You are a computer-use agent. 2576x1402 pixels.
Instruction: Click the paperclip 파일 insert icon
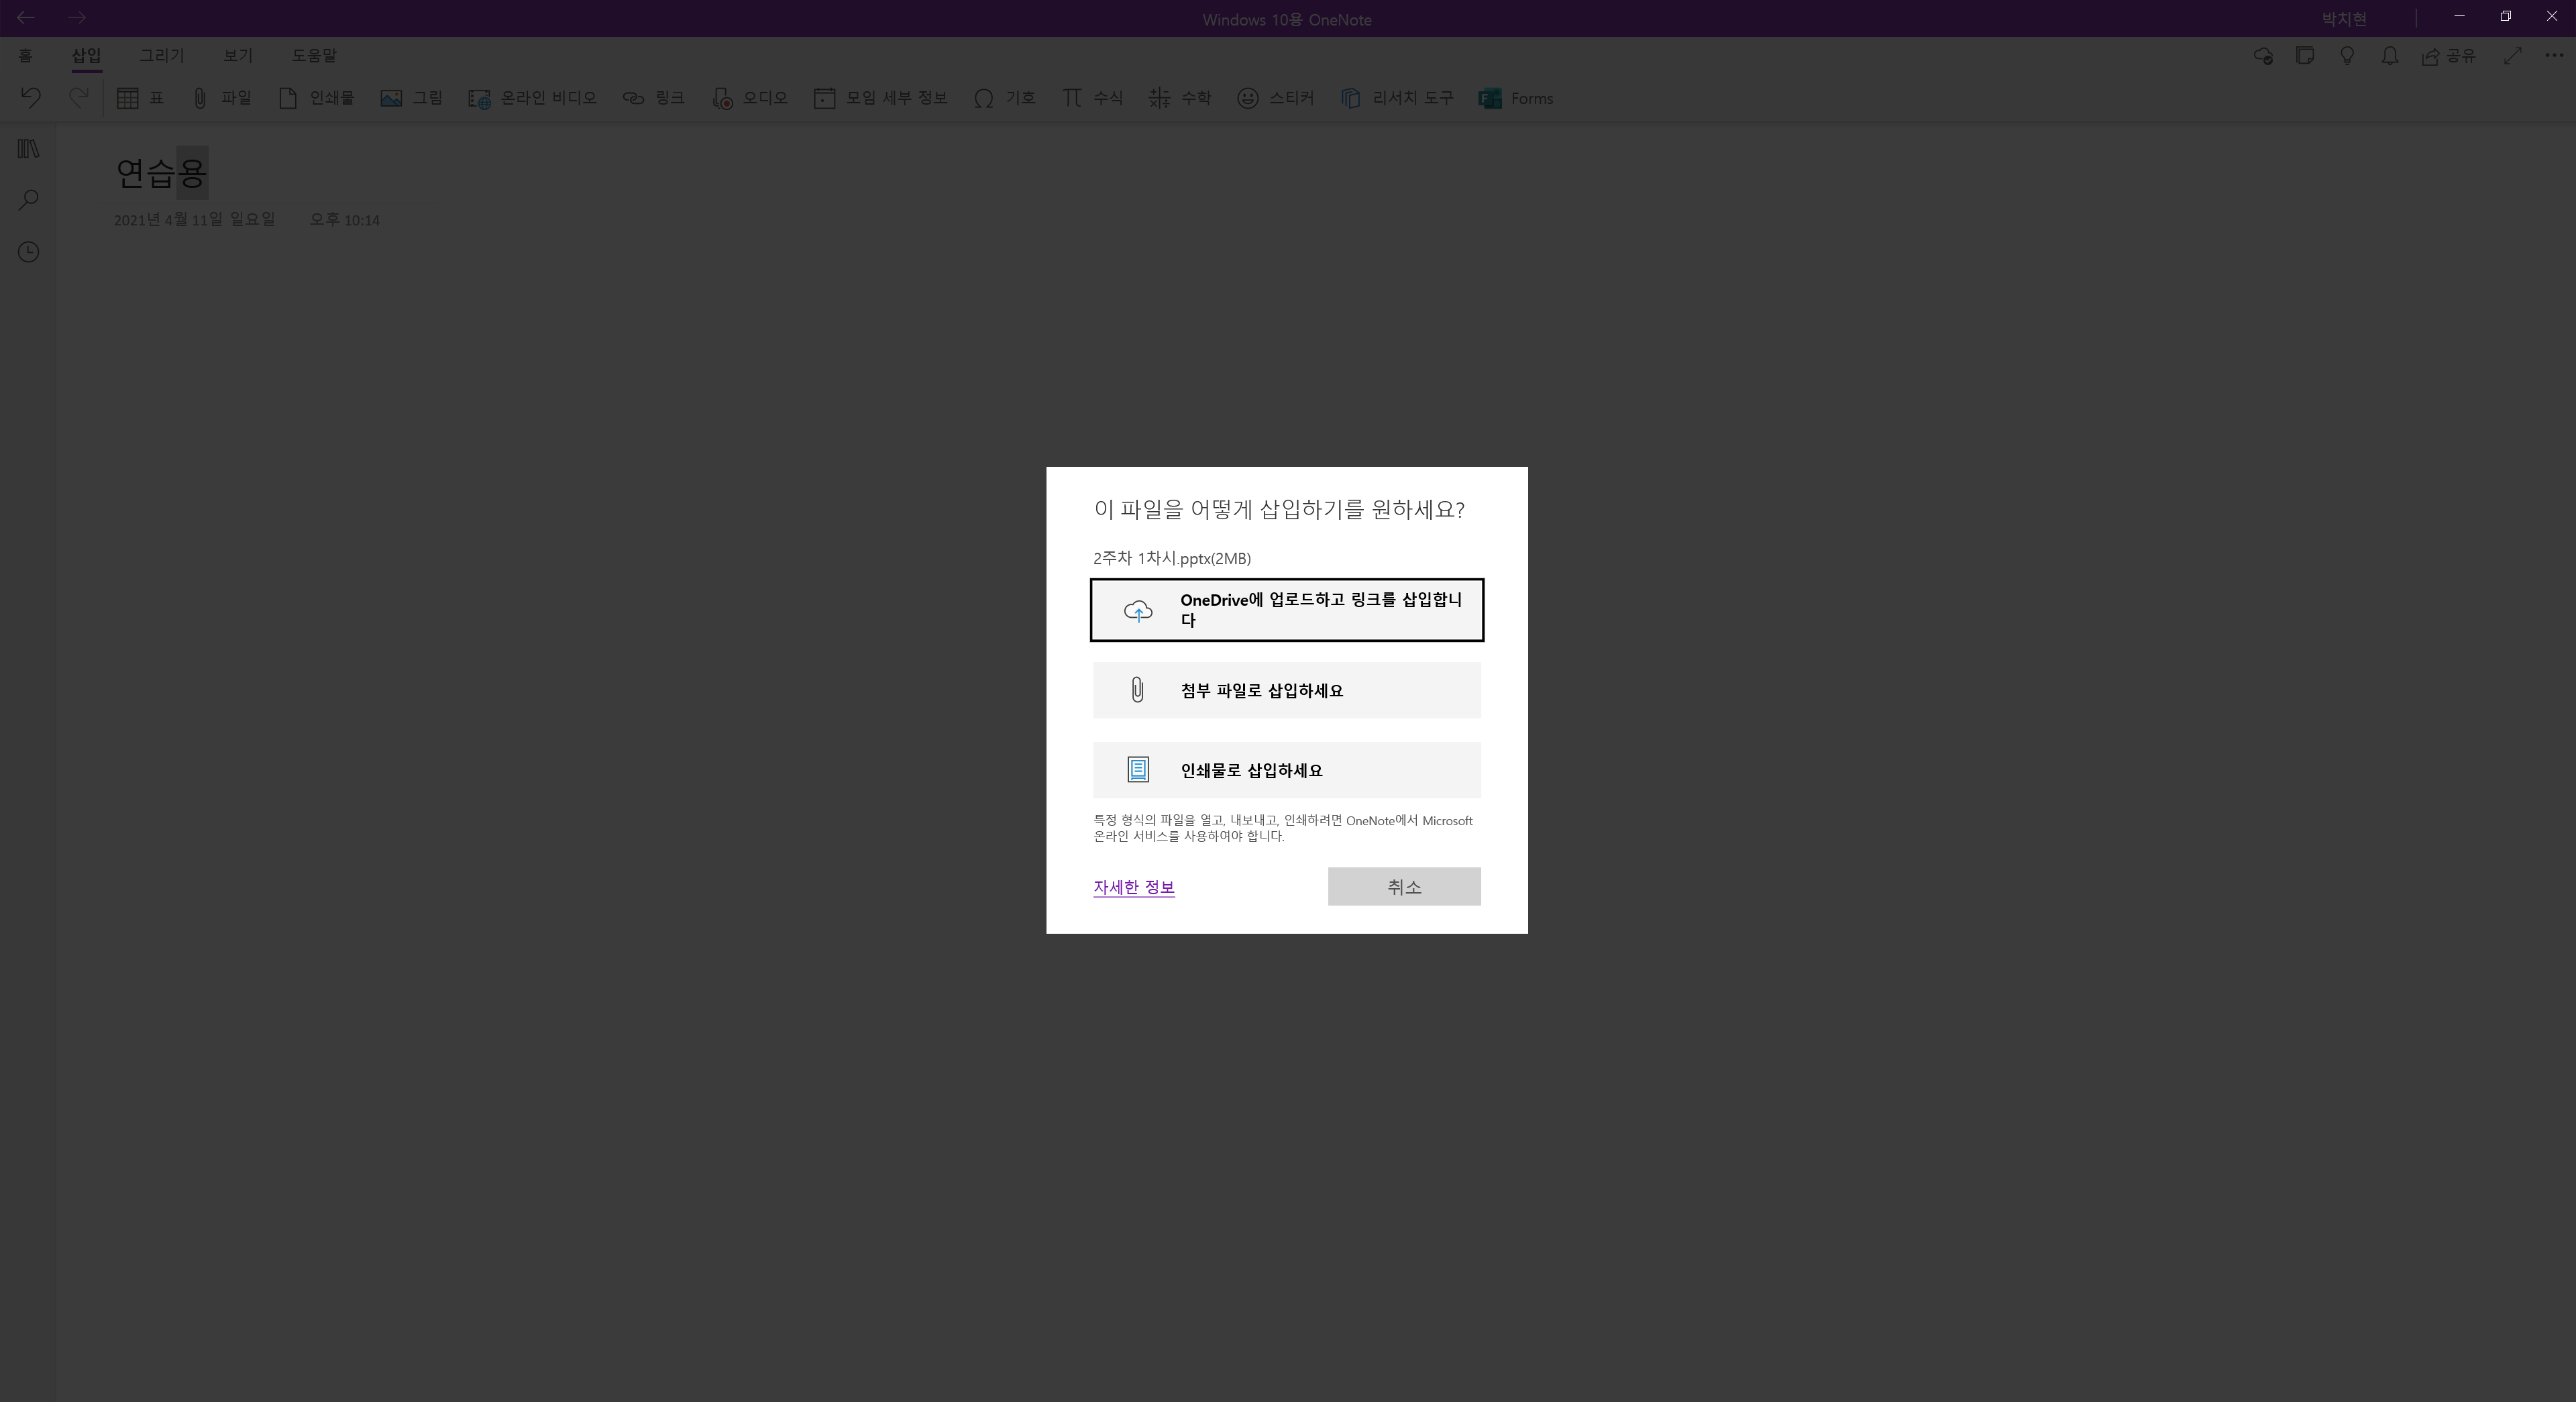point(200,98)
